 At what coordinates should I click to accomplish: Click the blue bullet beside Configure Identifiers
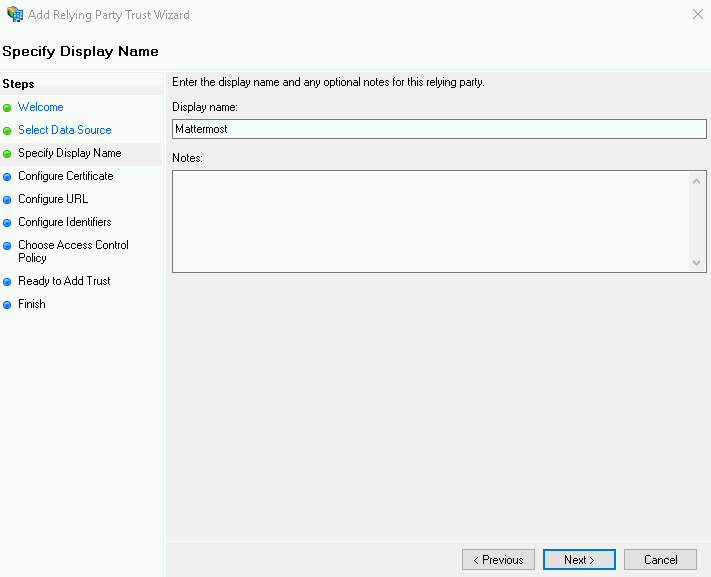coord(7,223)
